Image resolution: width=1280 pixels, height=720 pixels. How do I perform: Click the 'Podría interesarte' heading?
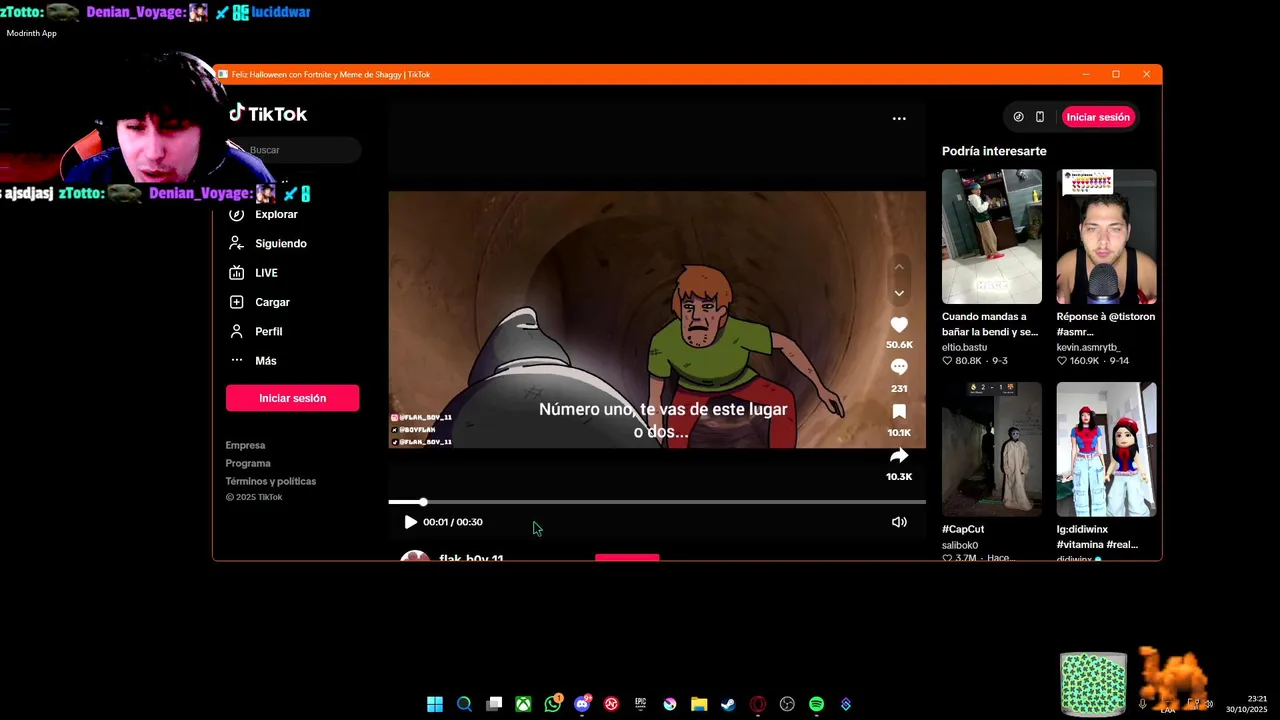(x=994, y=151)
